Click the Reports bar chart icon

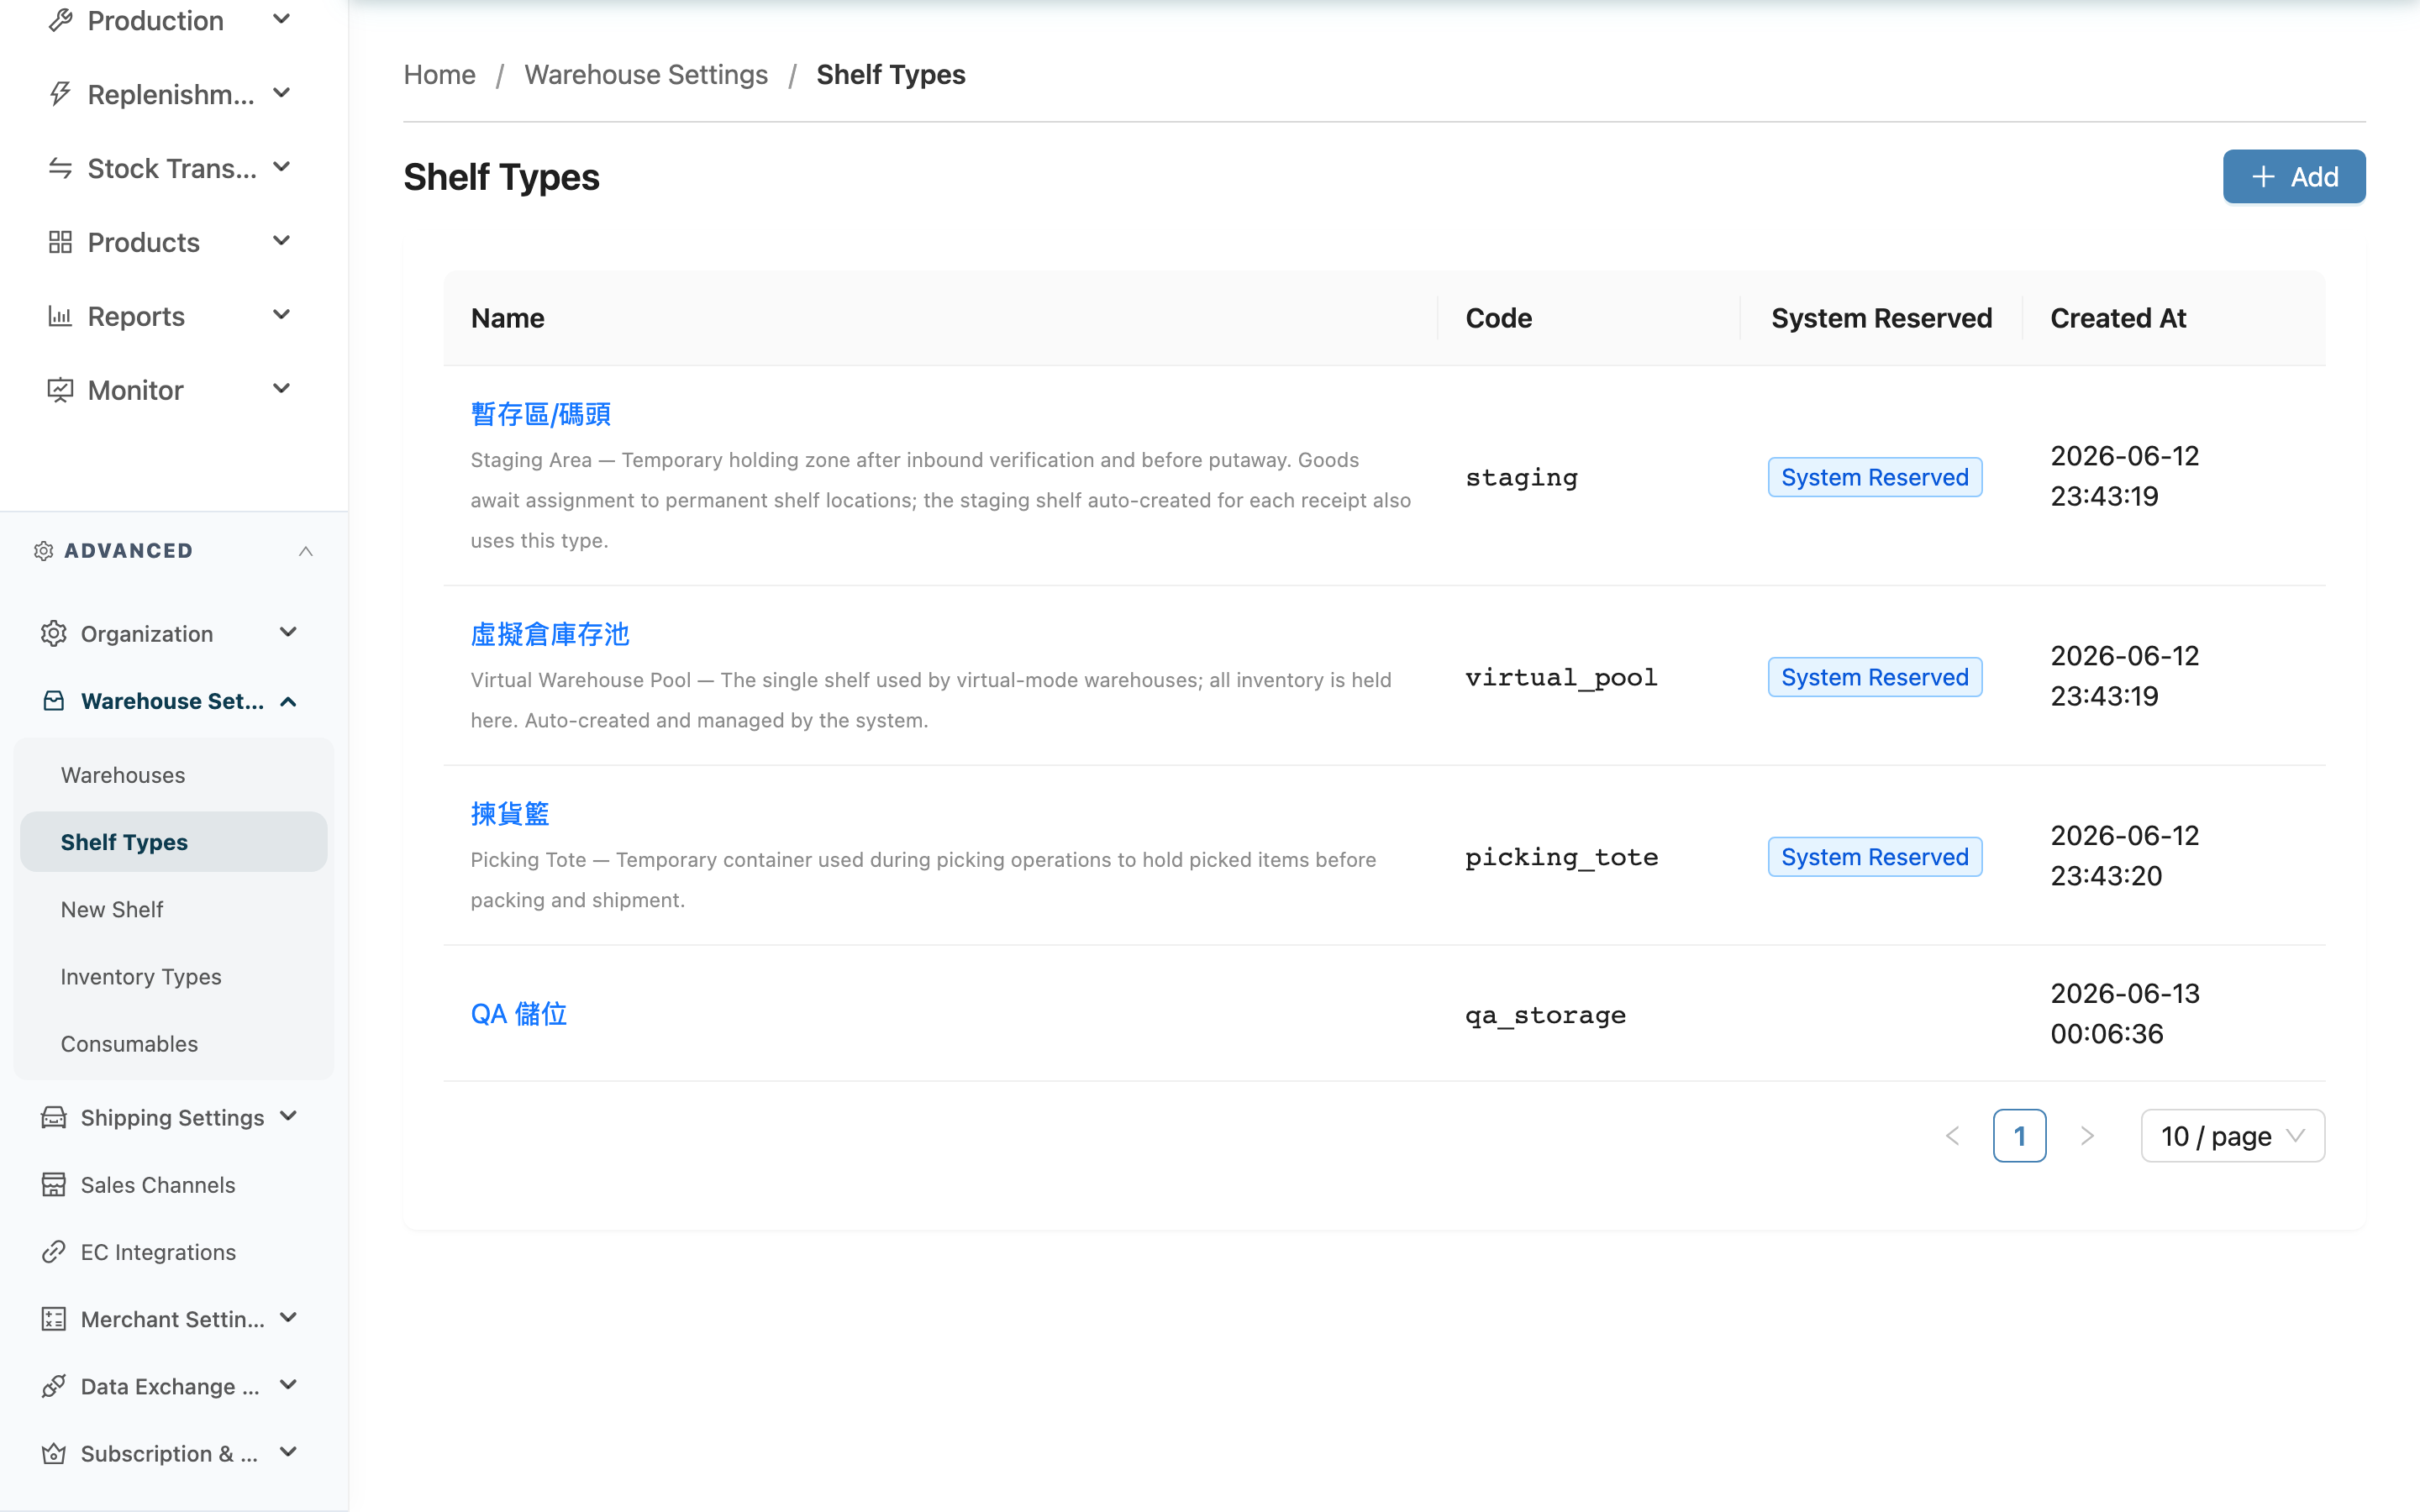coord(60,316)
